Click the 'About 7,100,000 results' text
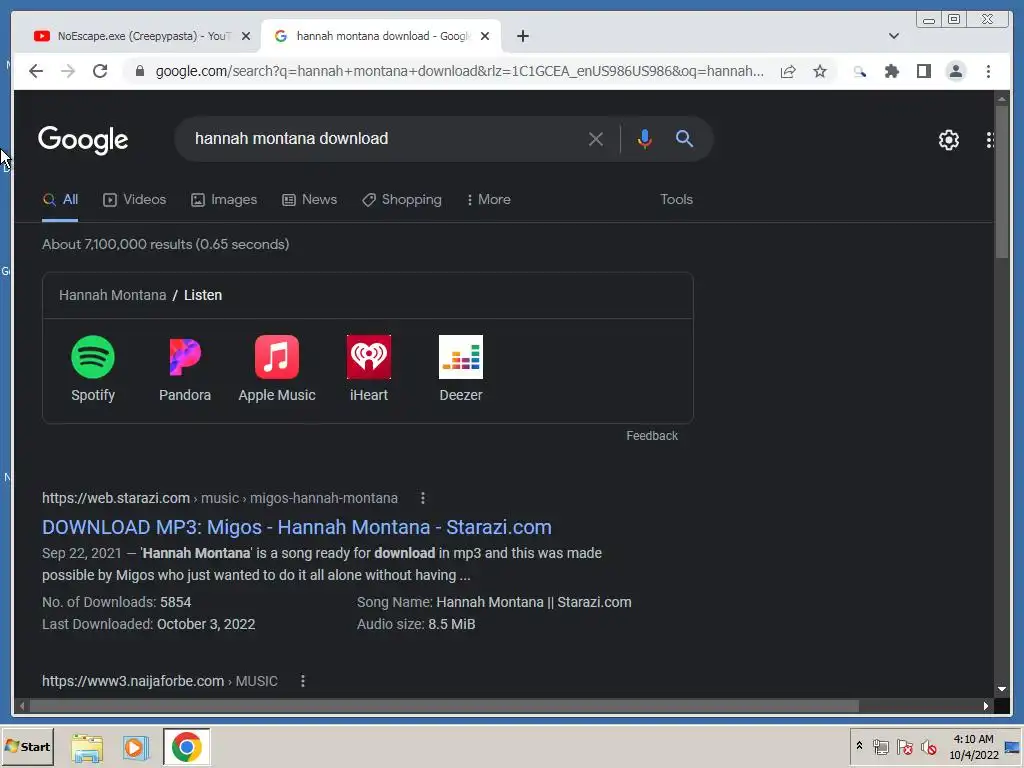1024x768 pixels. pos(165,244)
